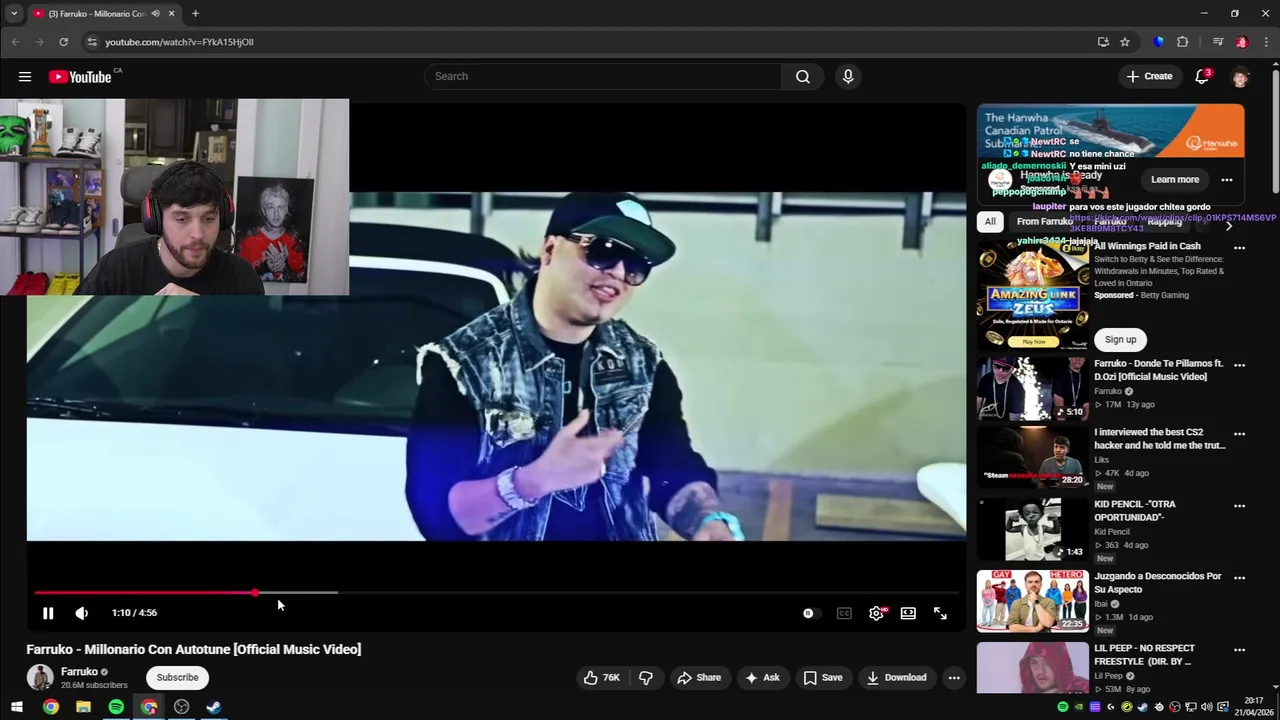Screen dimensions: 1280x720
Task: Select the From Farruko filter chip
Action: tap(1044, 221)
